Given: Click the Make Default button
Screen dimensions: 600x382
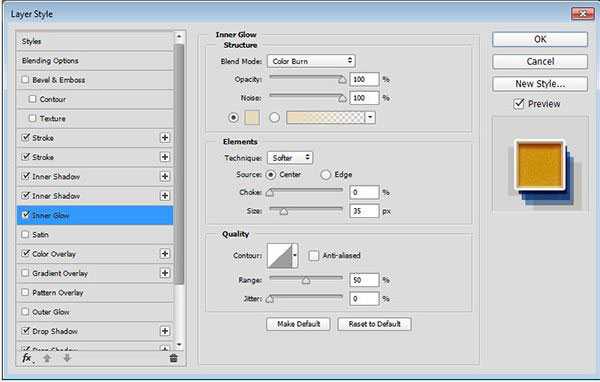Looking at the screenshot, I should [x=298, y=324].
